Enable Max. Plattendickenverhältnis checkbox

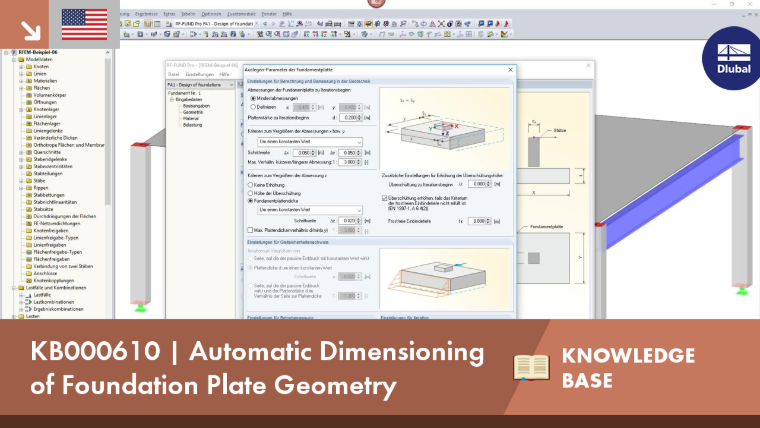tap(251, 230)
